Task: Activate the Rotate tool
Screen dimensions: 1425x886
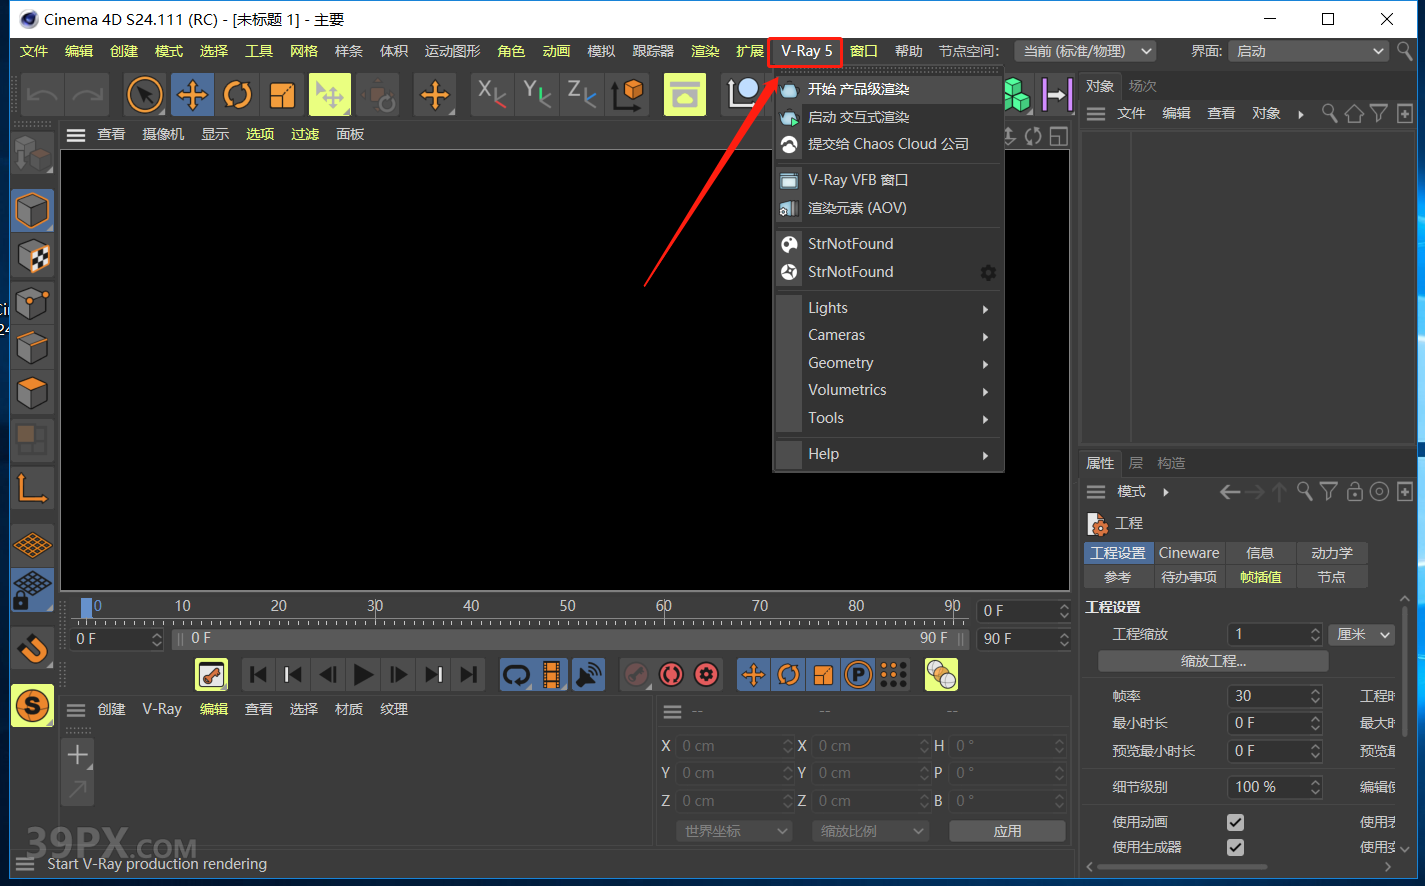Action: click(237, 95)
